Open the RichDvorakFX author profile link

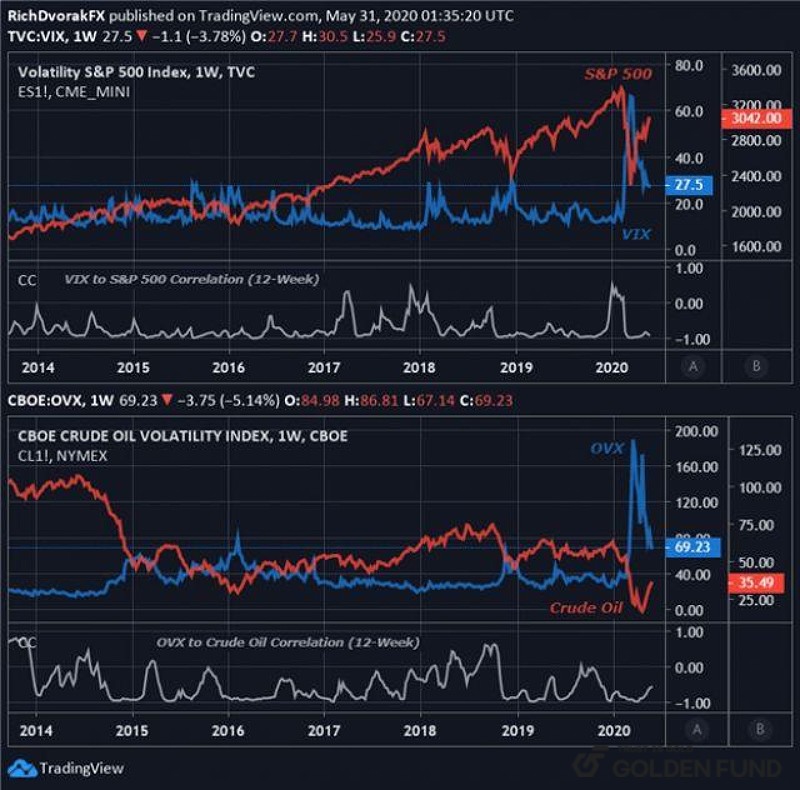45,13
